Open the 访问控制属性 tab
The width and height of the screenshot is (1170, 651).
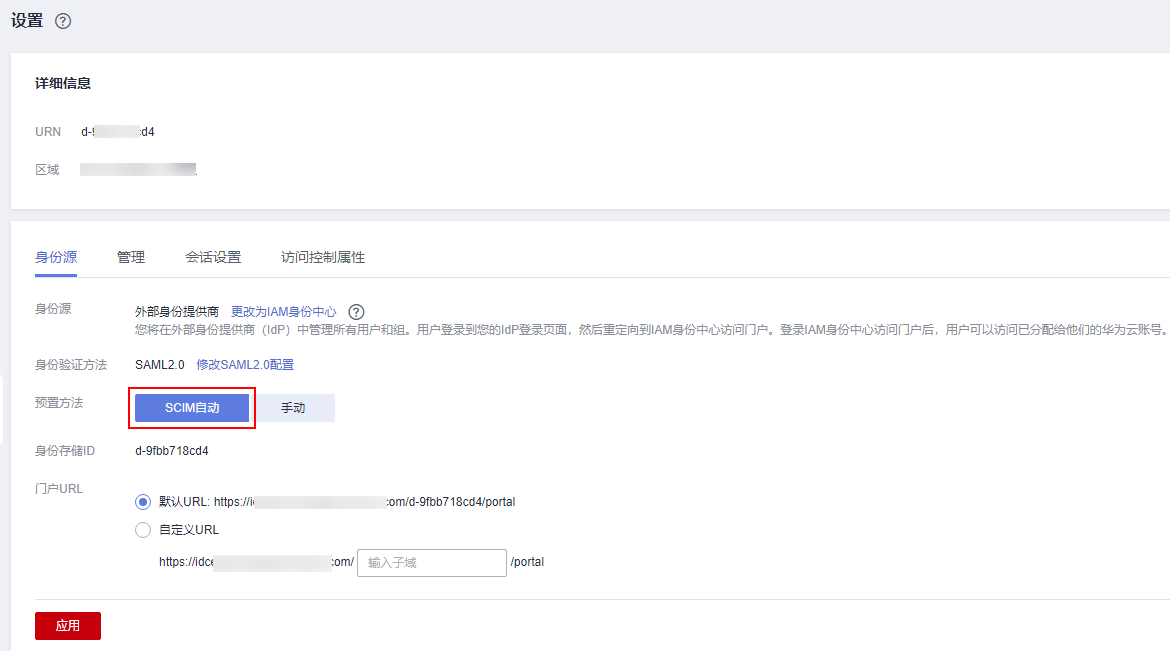pyautogui.click(x=323, y=258)
